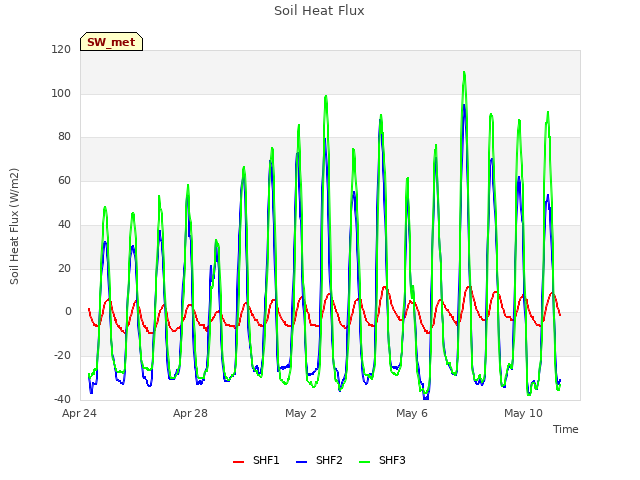This screenshot has width=640, height=480.
Task: Toggle the SHF1 legend entry
Action: (256, 460)
